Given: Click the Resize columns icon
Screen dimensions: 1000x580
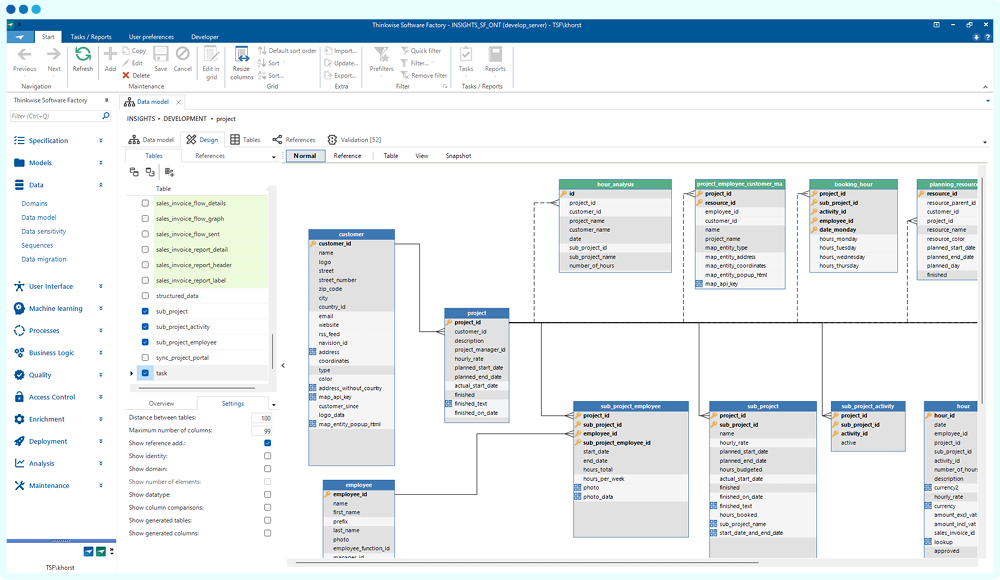Looking at the screenshot, I should click(242, 55).
